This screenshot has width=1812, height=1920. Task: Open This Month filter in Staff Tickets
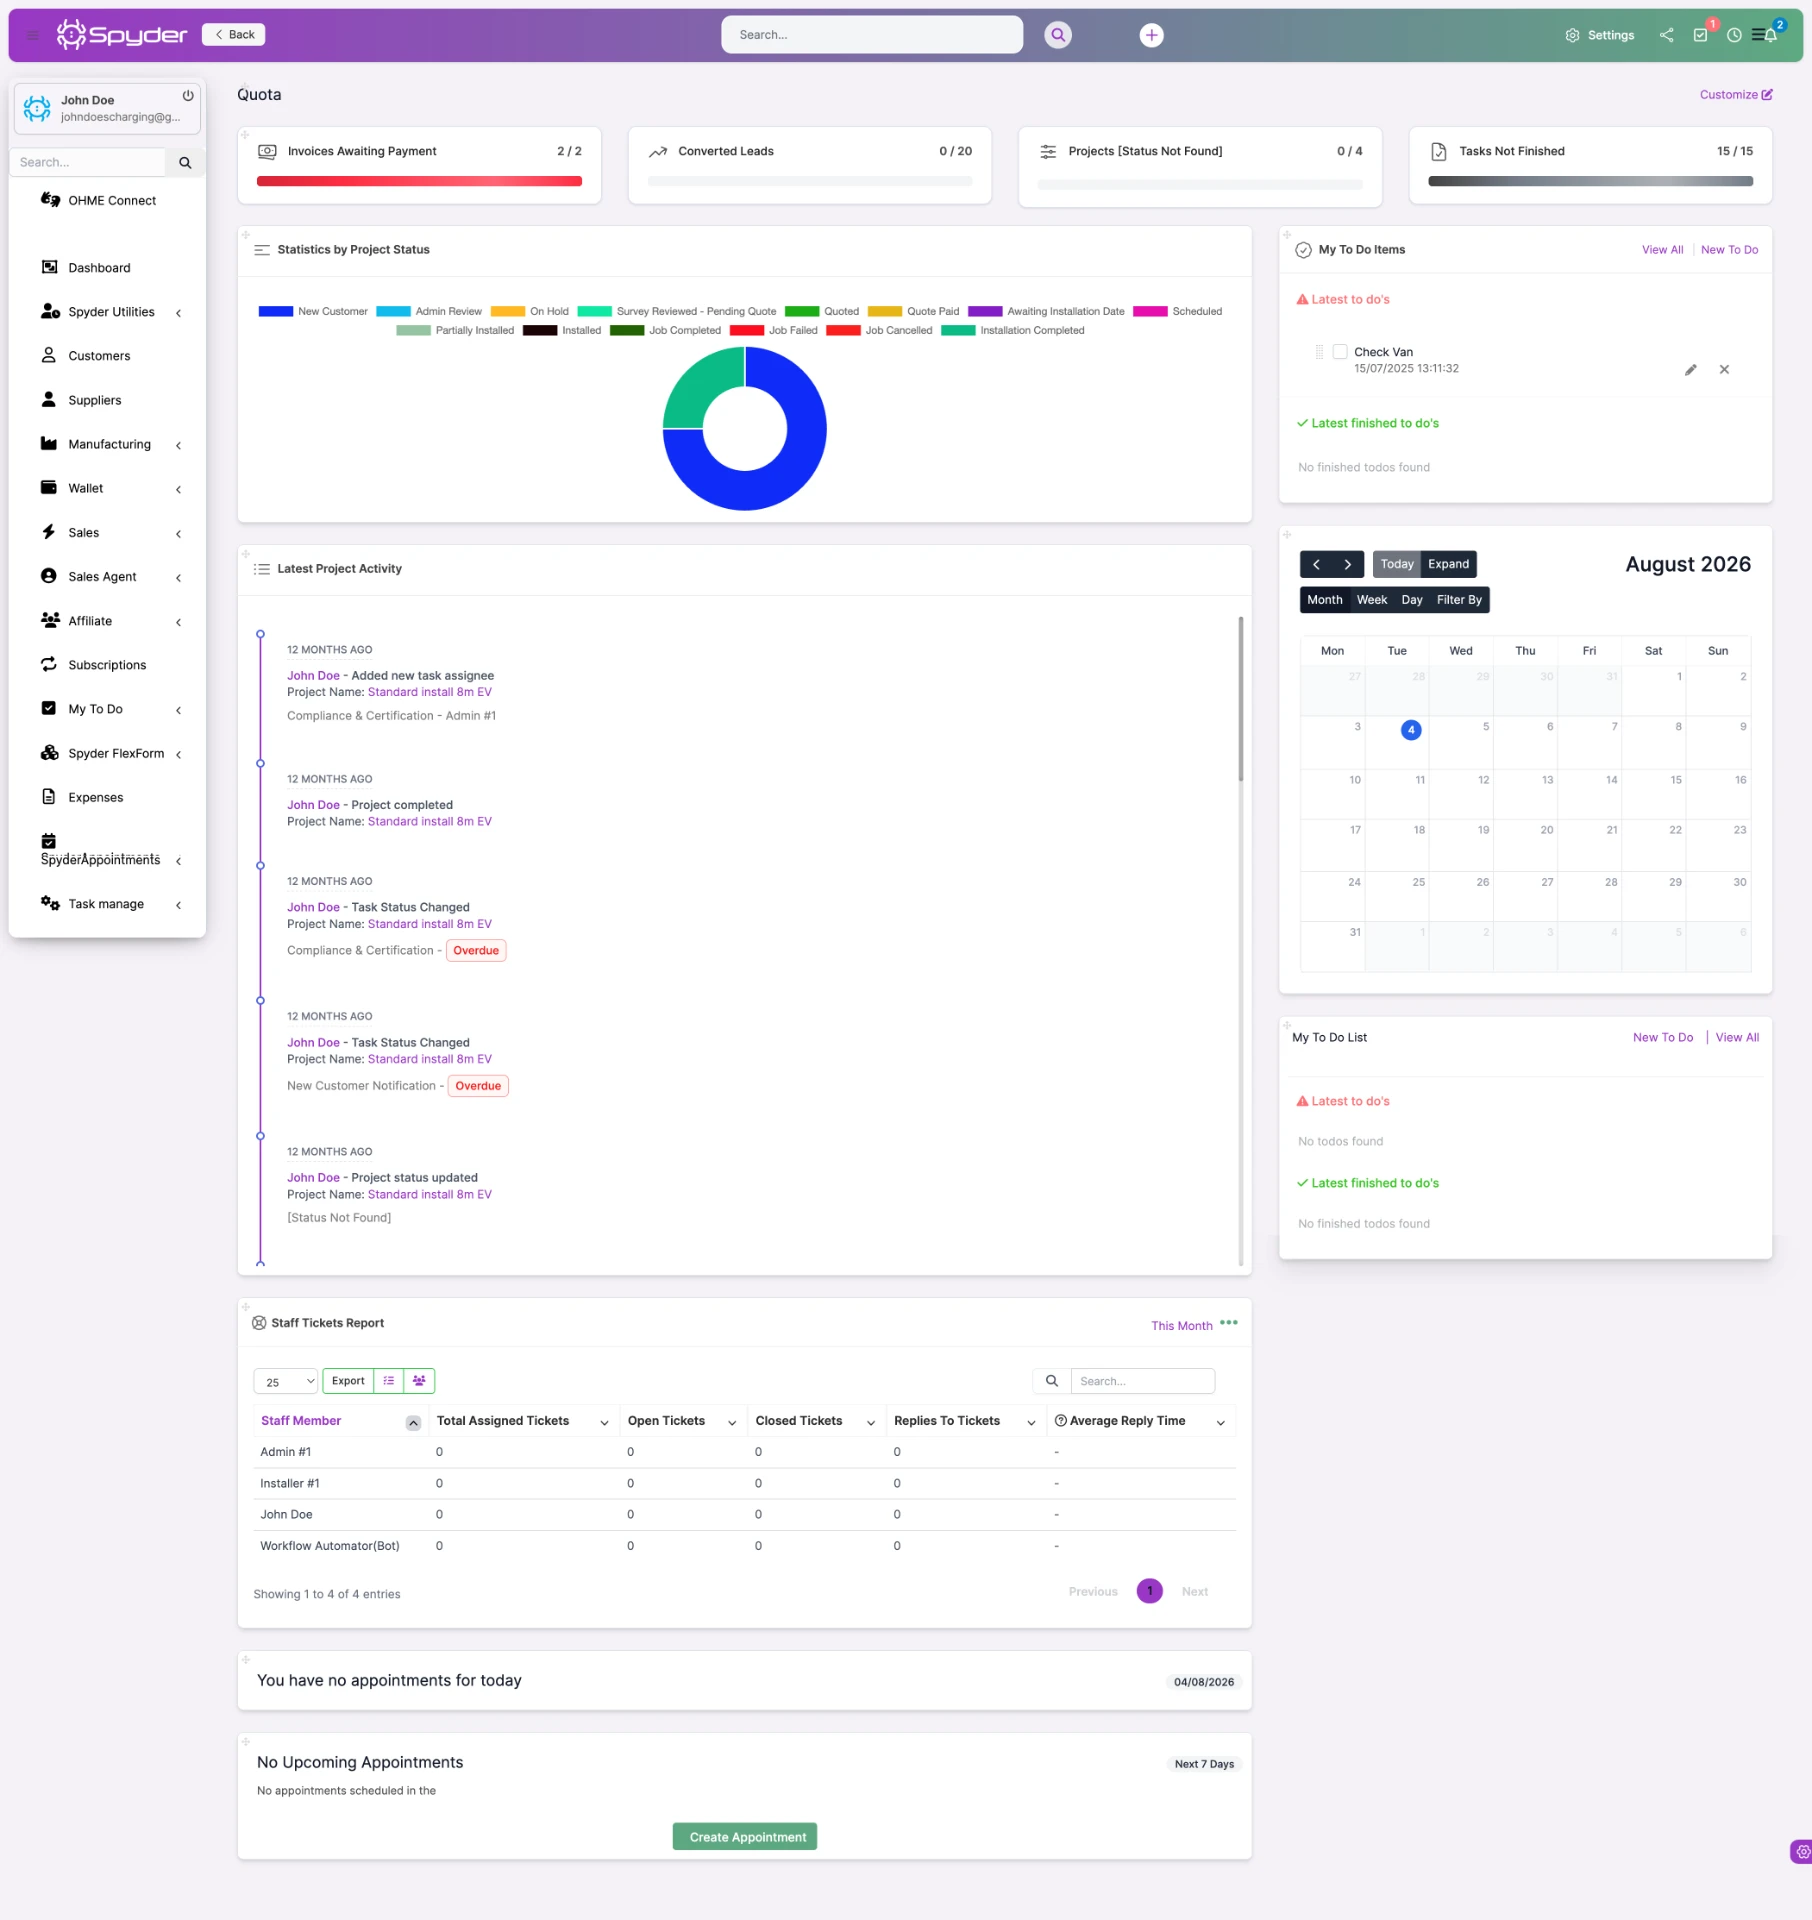point(1181,1326)
